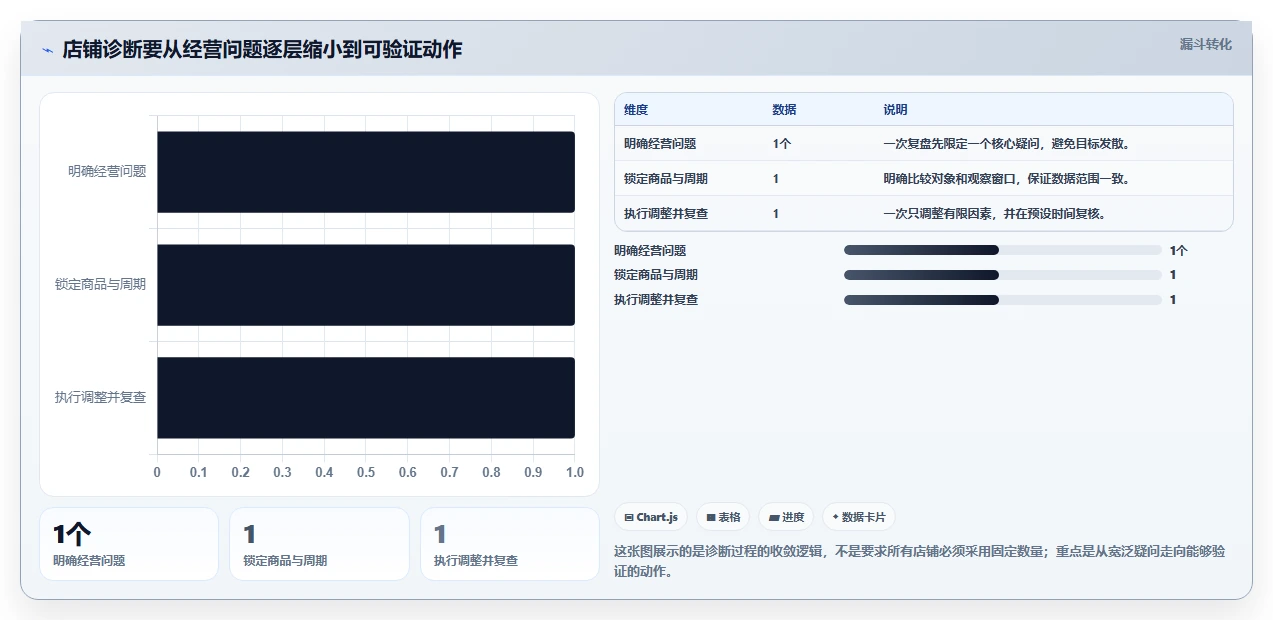This screenshot has width=1273, height=620.
Task: Click the title 店铺诊断要从经营问题逐层缩小到可验证动作
Action: point(262,49)
